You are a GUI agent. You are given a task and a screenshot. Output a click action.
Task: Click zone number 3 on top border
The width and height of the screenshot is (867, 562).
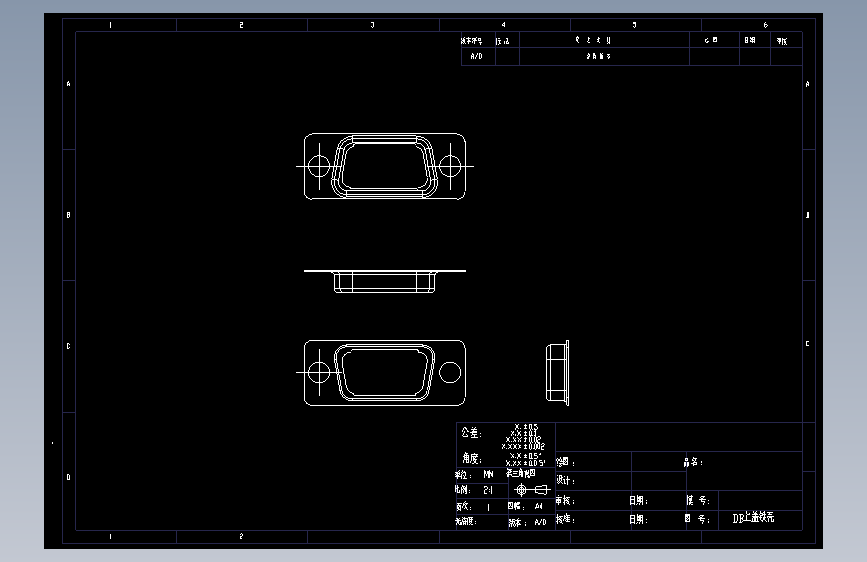pos(373,25)
